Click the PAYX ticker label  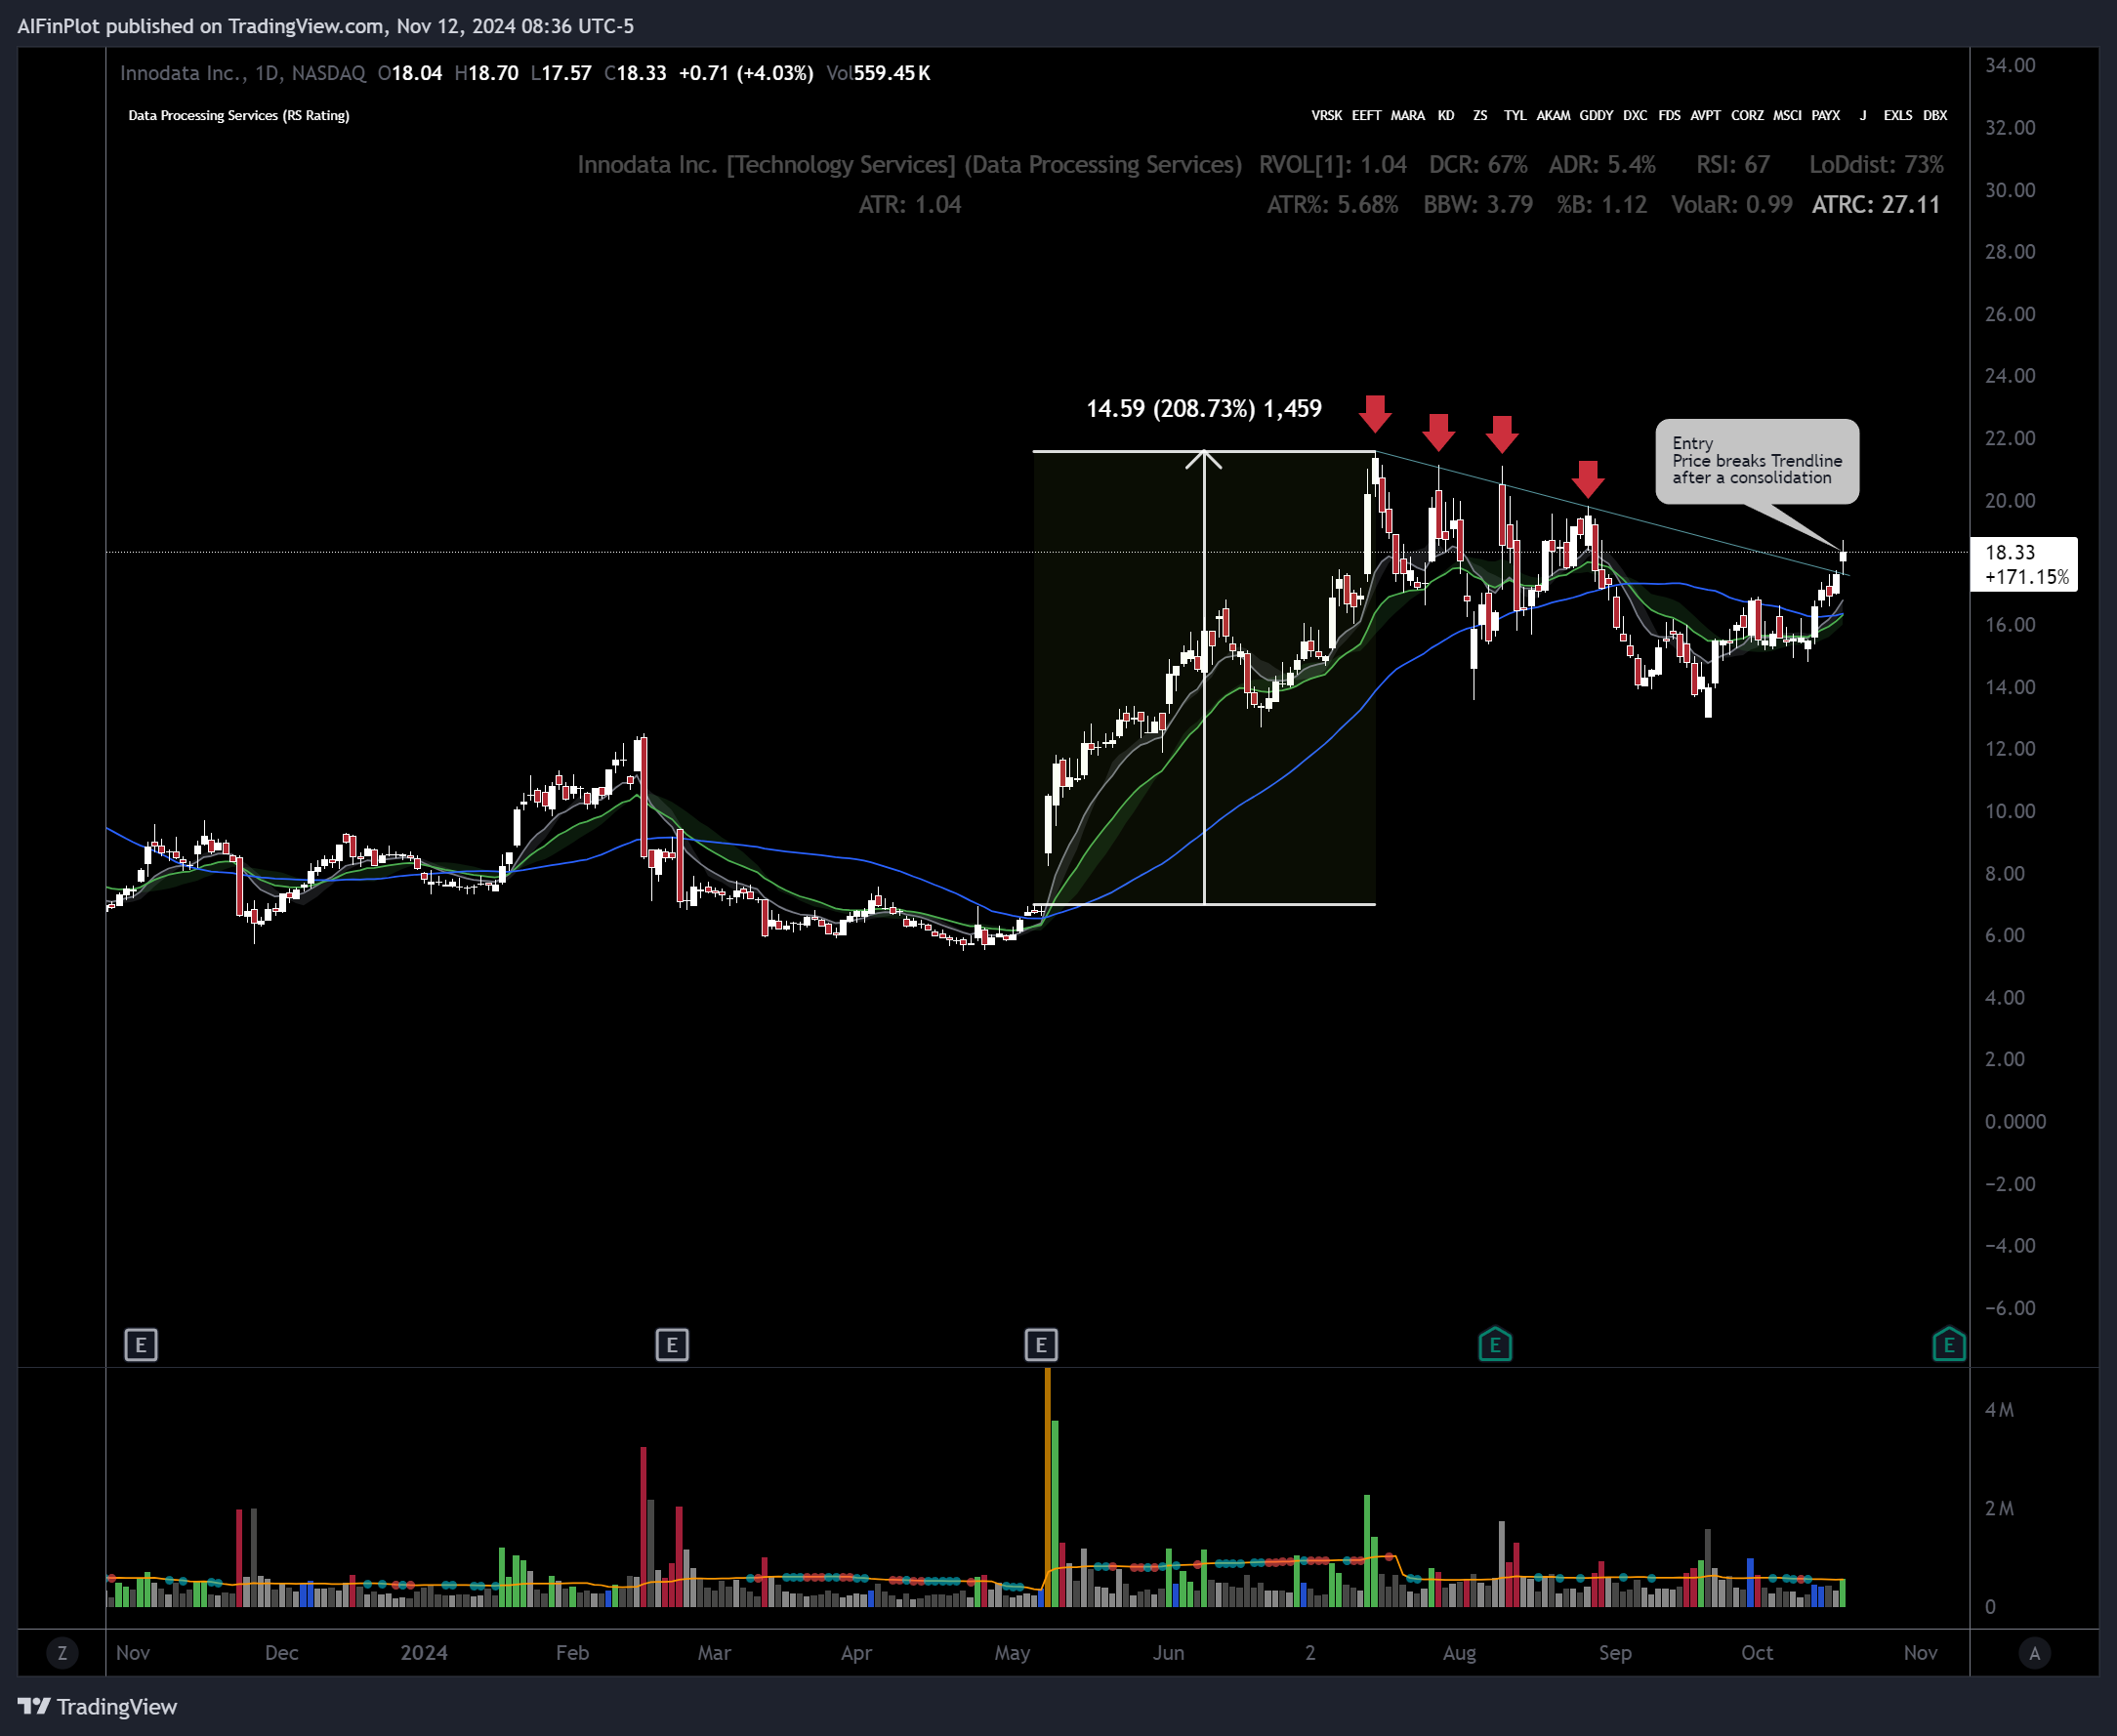(1826, 115)
